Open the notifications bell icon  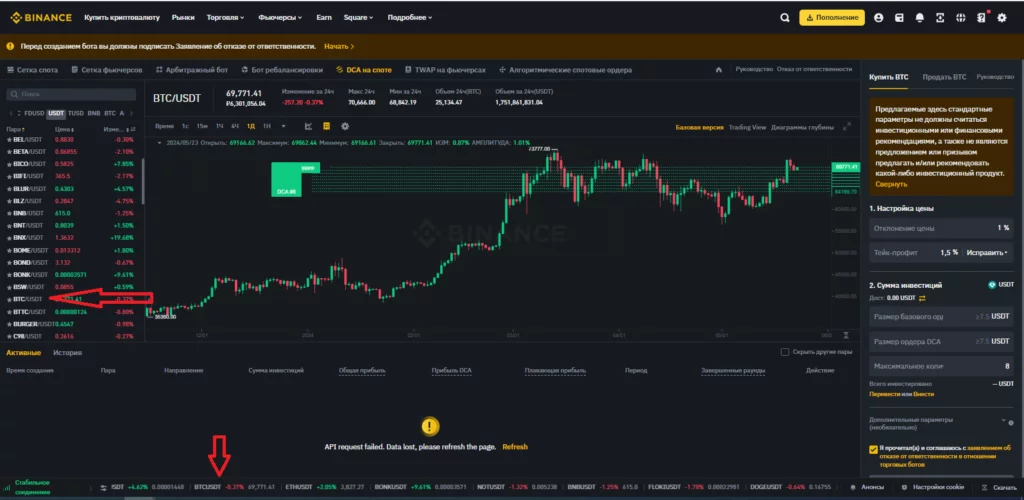coord(921,17)
